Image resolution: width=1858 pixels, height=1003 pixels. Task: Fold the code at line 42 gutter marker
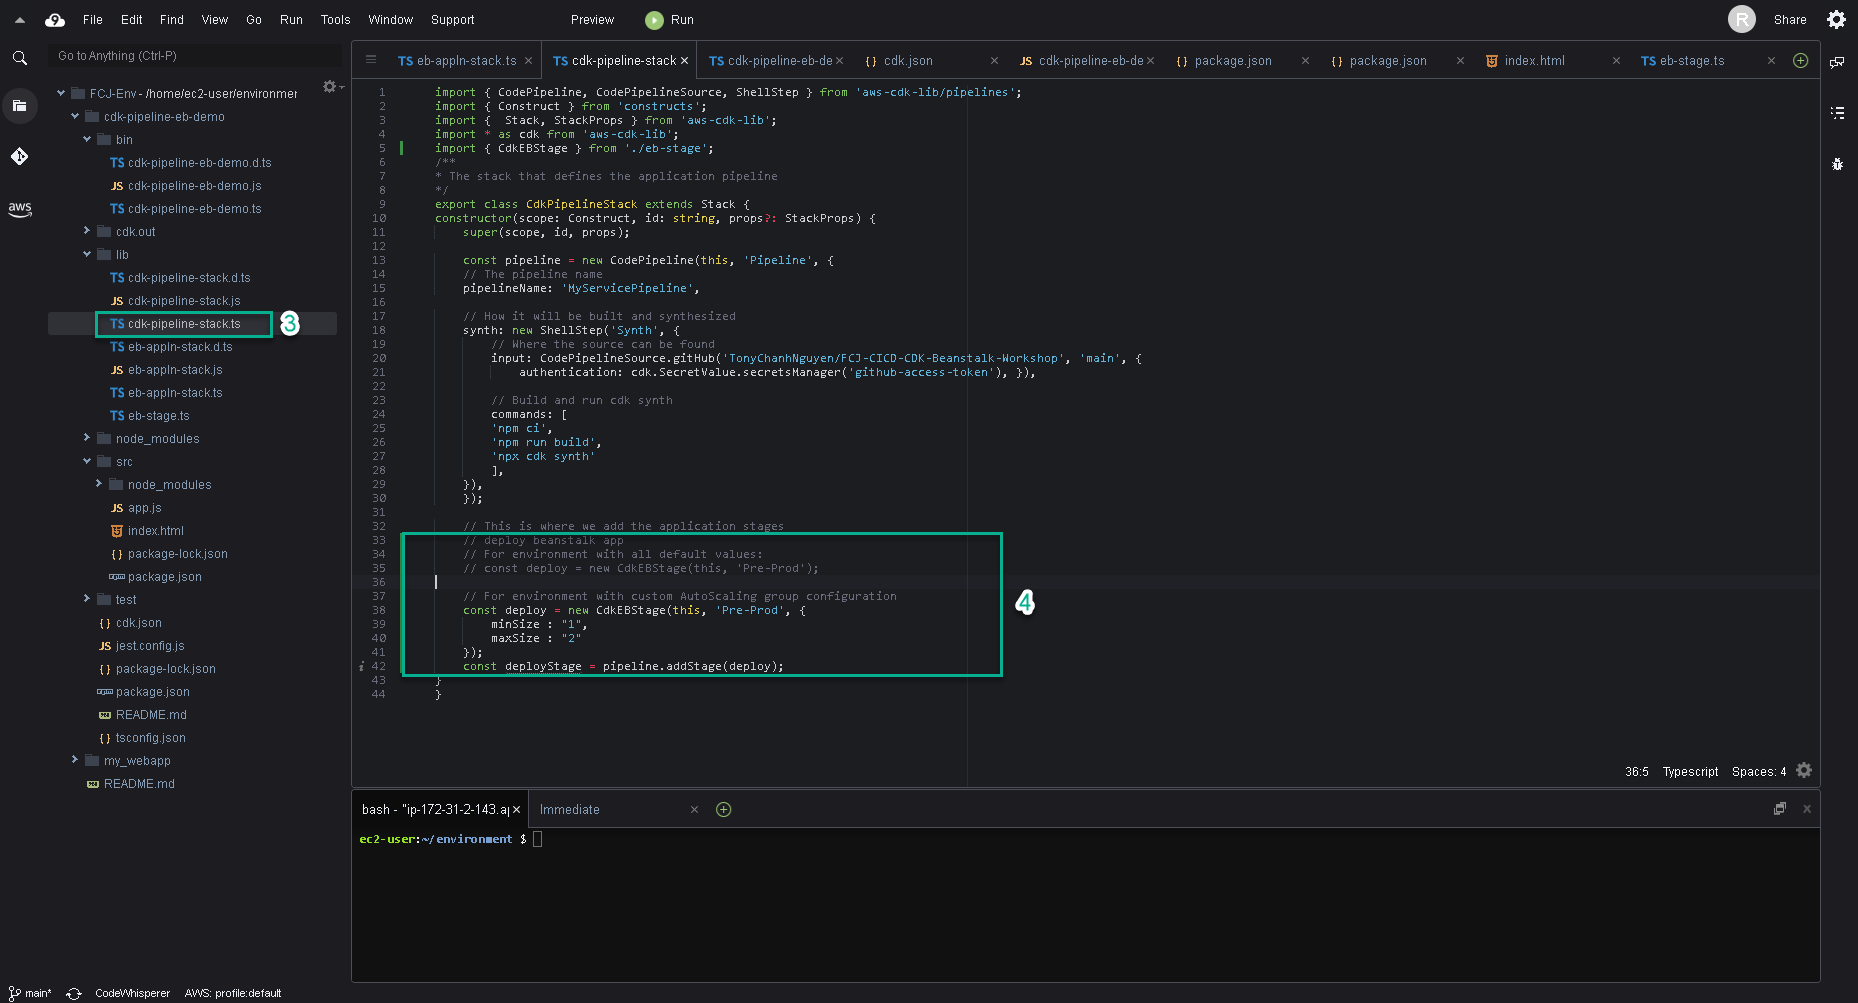point(362,666)
